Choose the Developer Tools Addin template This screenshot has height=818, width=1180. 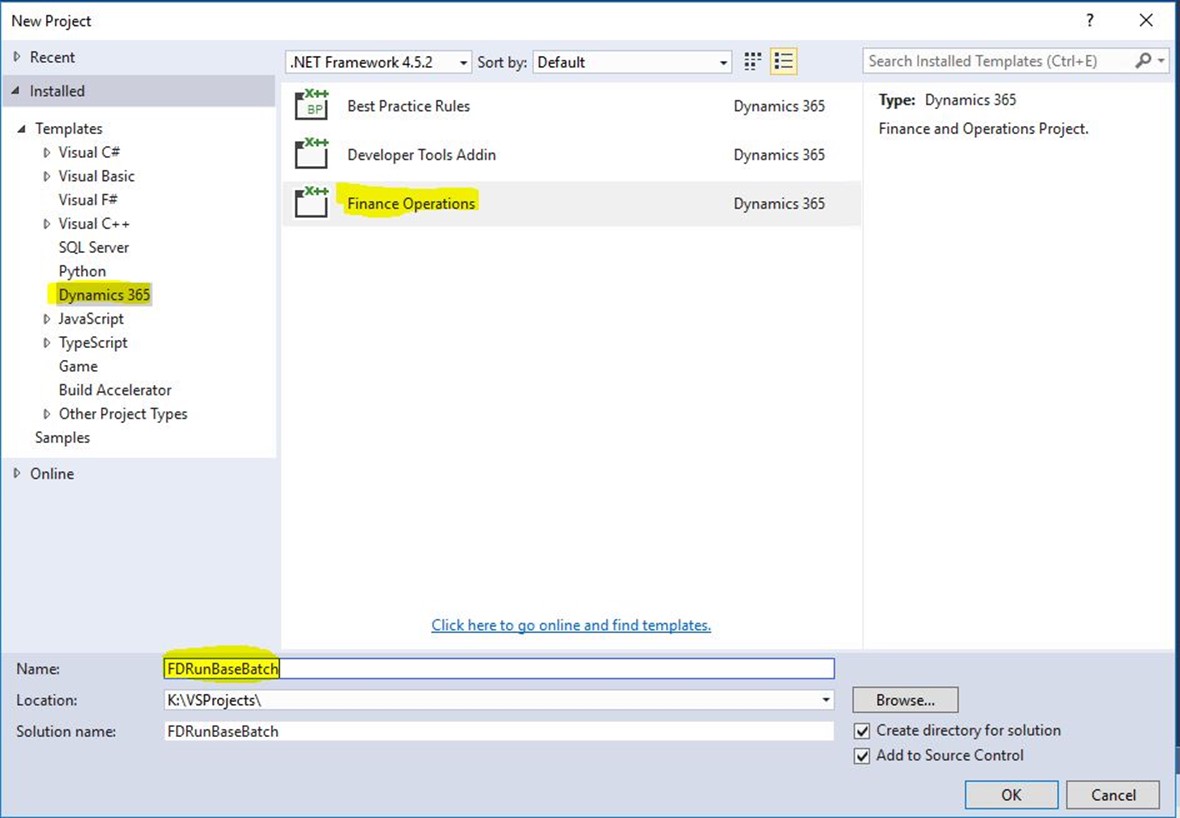point(572,154)
